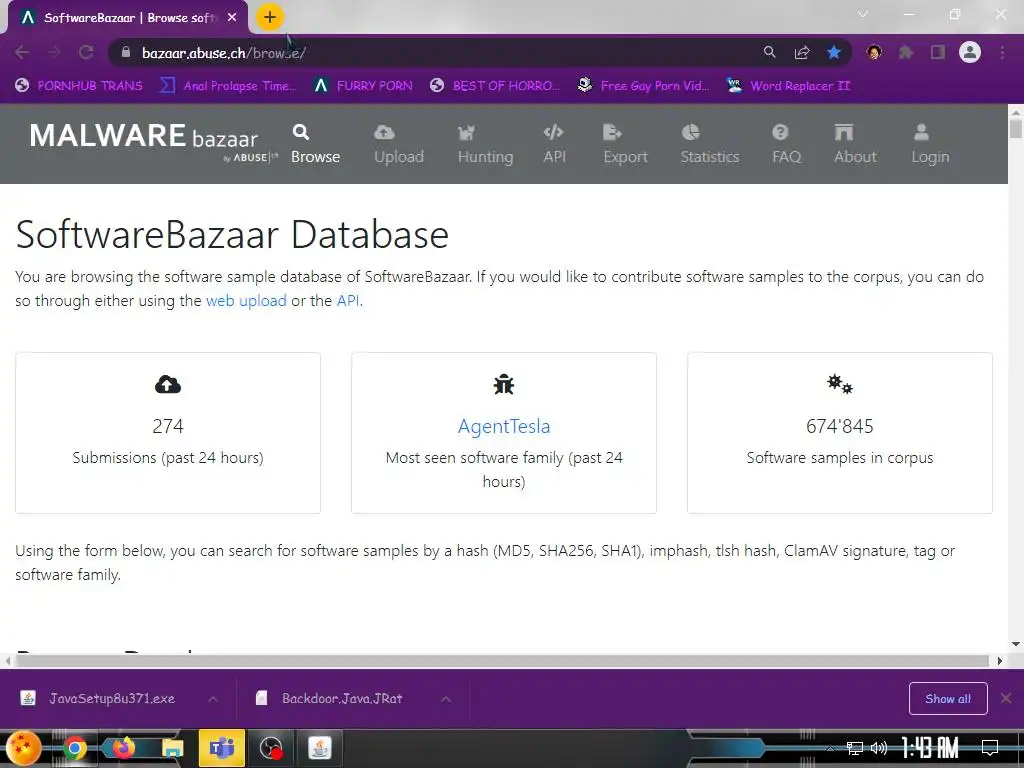The height and width of the screenshot is (768, 1024).
Task: Open the Export nav section
Action: [x=625, y=144]
